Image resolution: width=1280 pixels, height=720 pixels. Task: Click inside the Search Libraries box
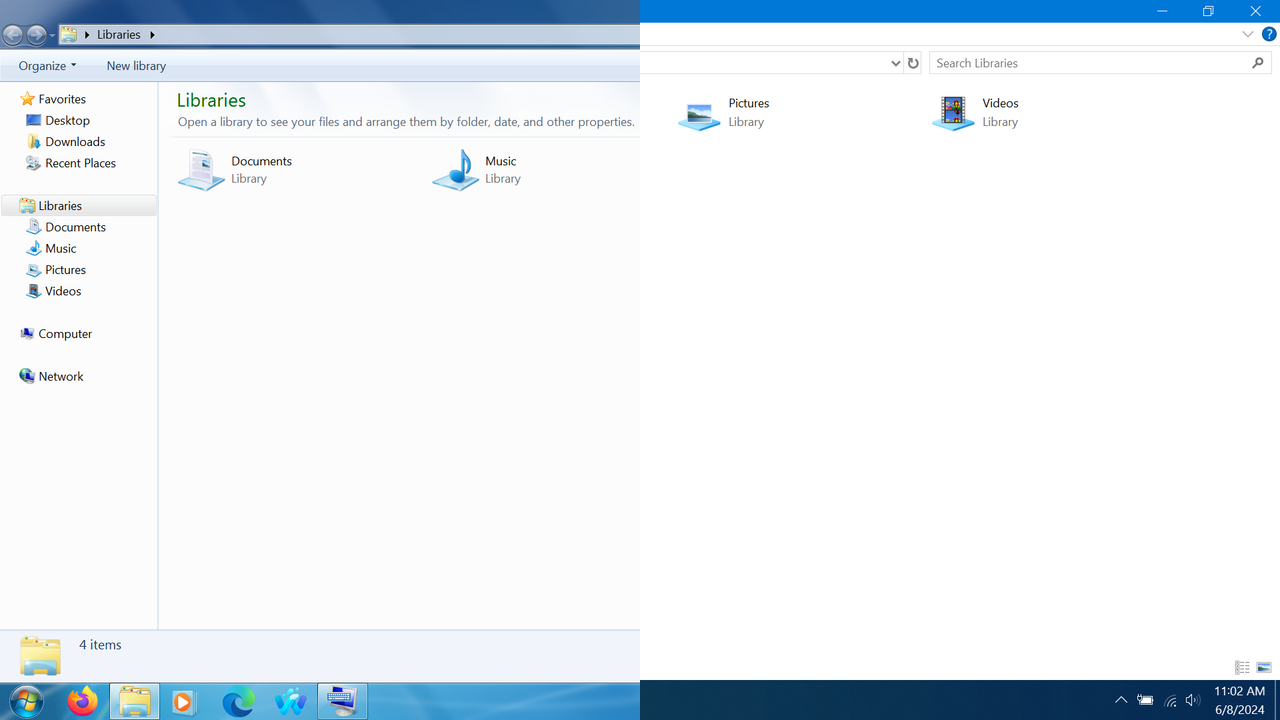(1088, 63)
